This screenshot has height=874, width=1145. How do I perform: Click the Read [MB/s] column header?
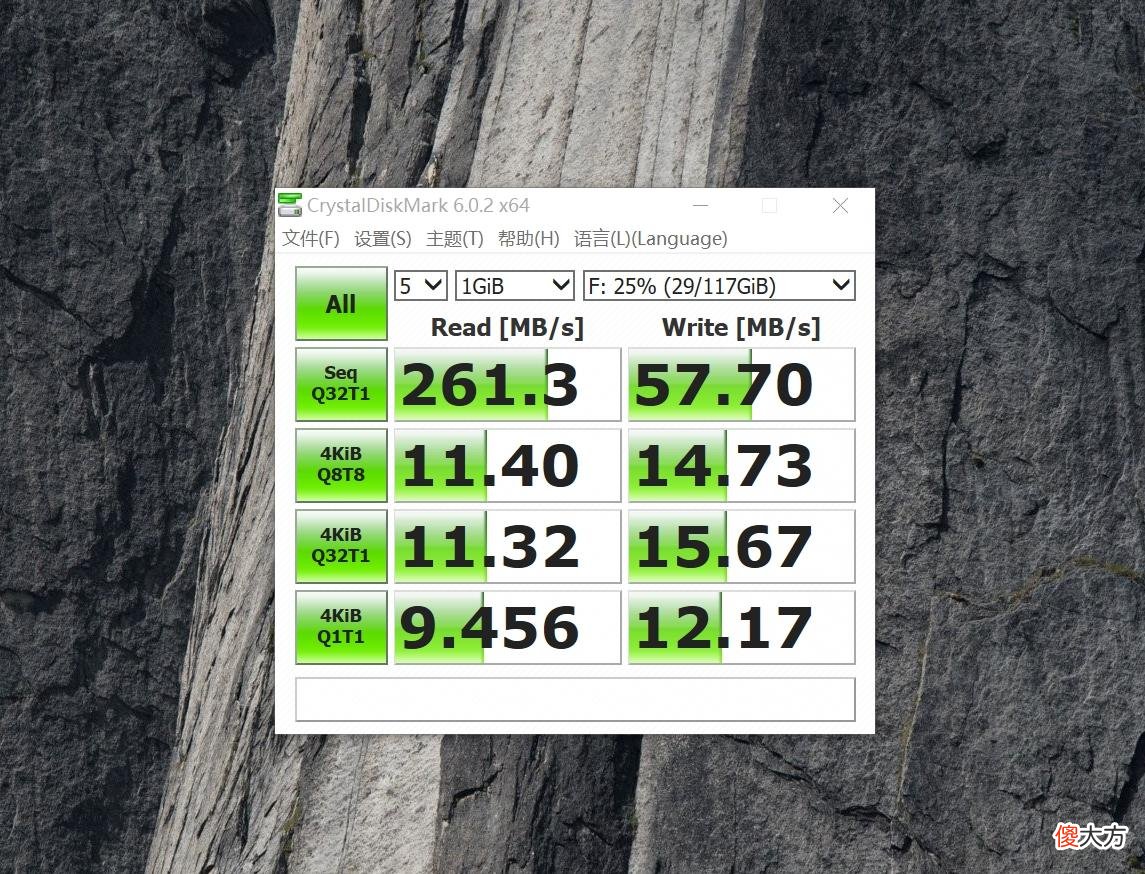coord(508,327)
